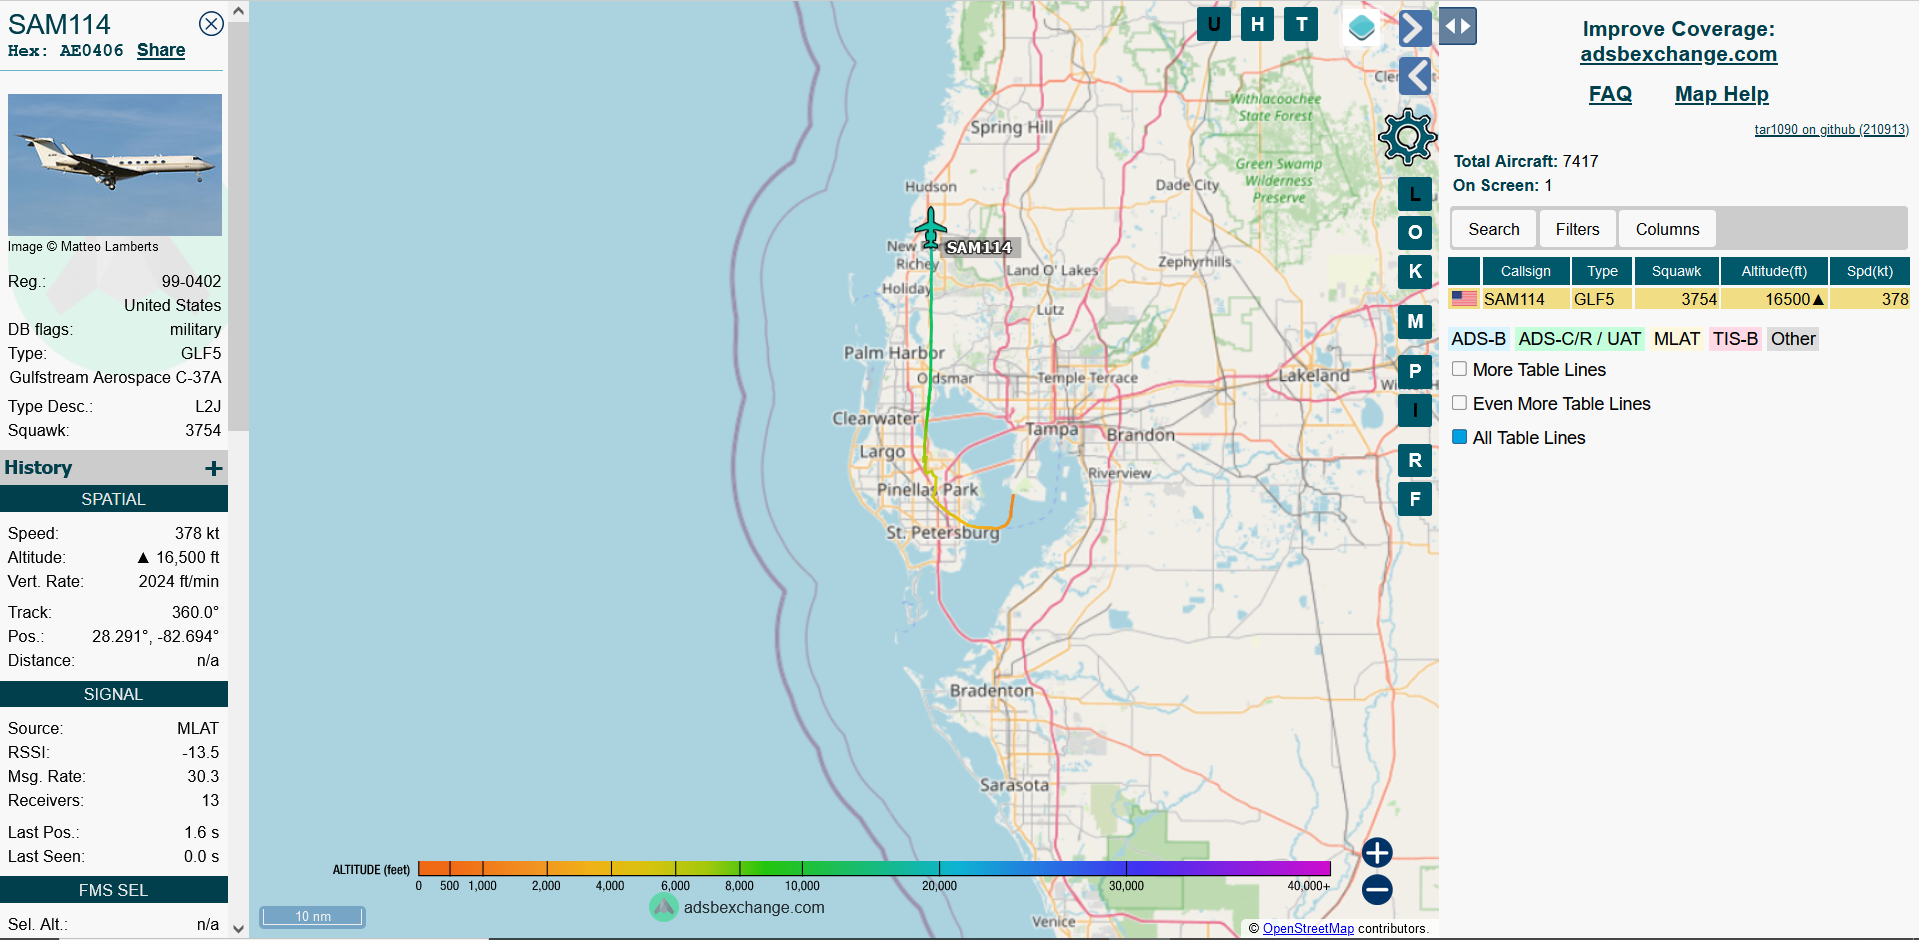1919x940 pixels.
Task: Click the ADS-C/R / UAT legend swatch
Action: coord(1579,339)
